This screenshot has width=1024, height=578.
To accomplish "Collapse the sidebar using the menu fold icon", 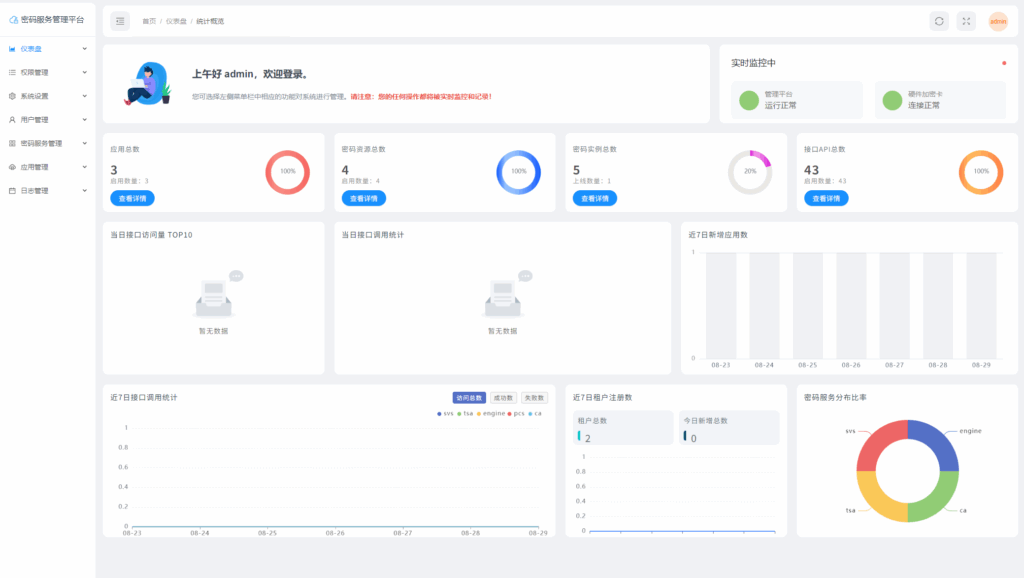I will [x=120, y=21].
